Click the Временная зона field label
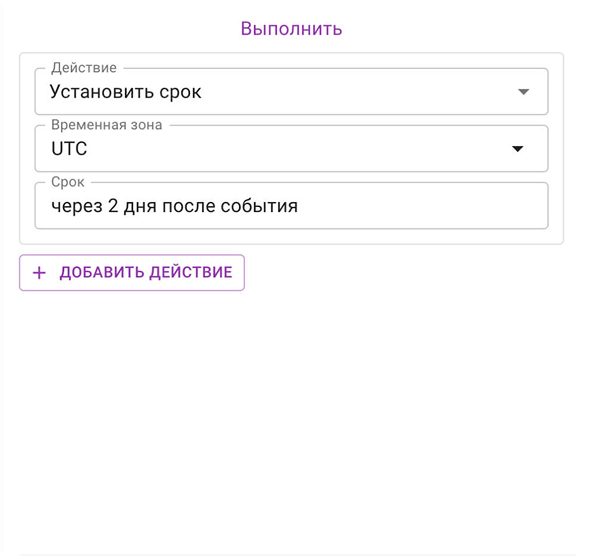The width and height of the screenshot is (600, 556). 106,125
